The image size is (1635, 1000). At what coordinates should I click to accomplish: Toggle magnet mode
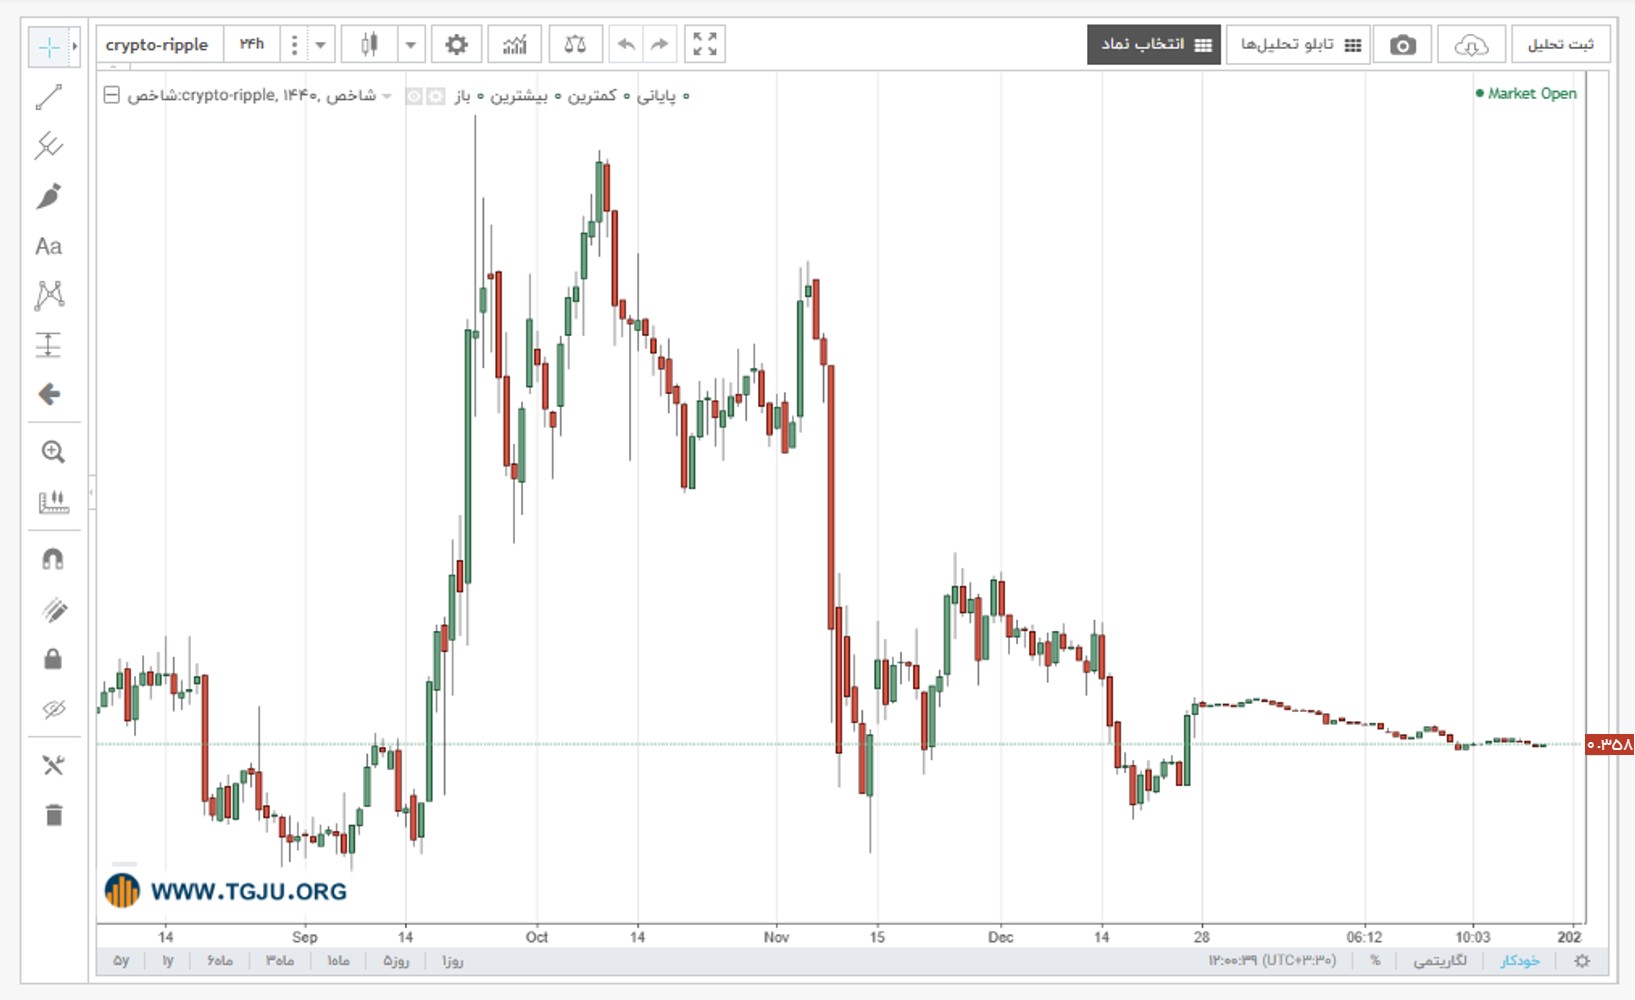(x=53, y=559)
